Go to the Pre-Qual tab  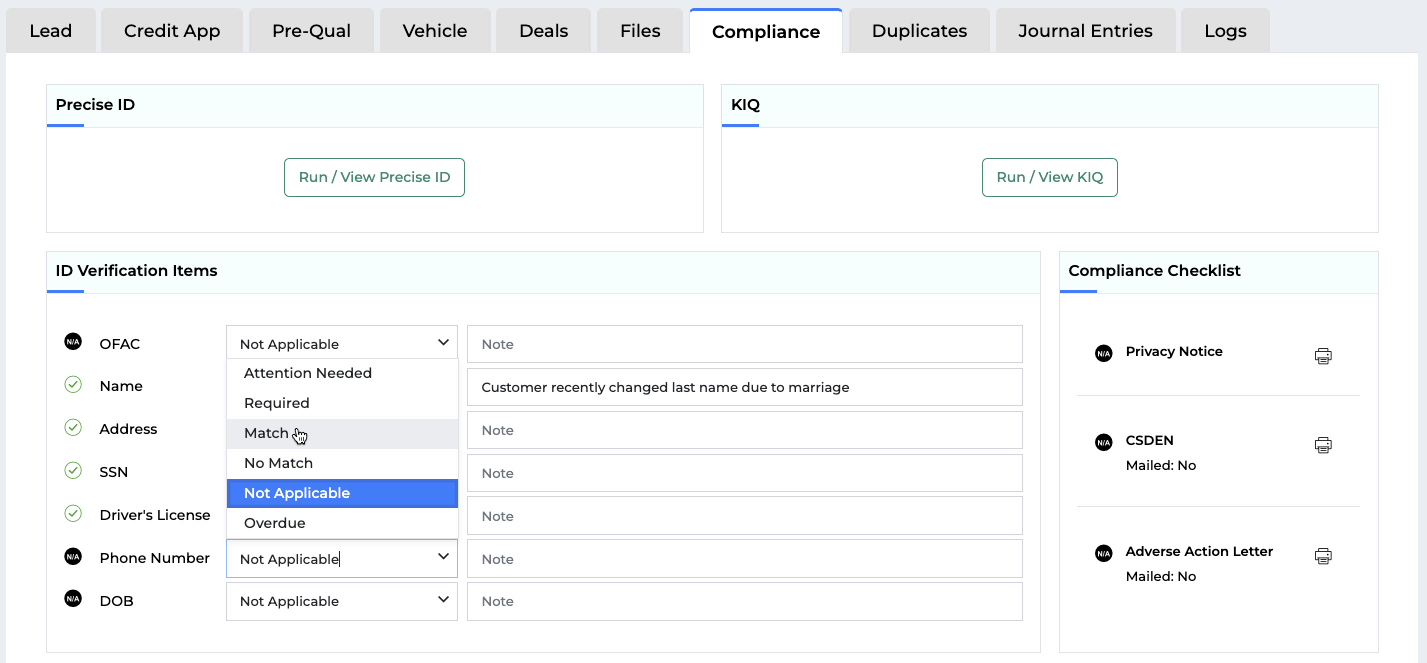311,31
